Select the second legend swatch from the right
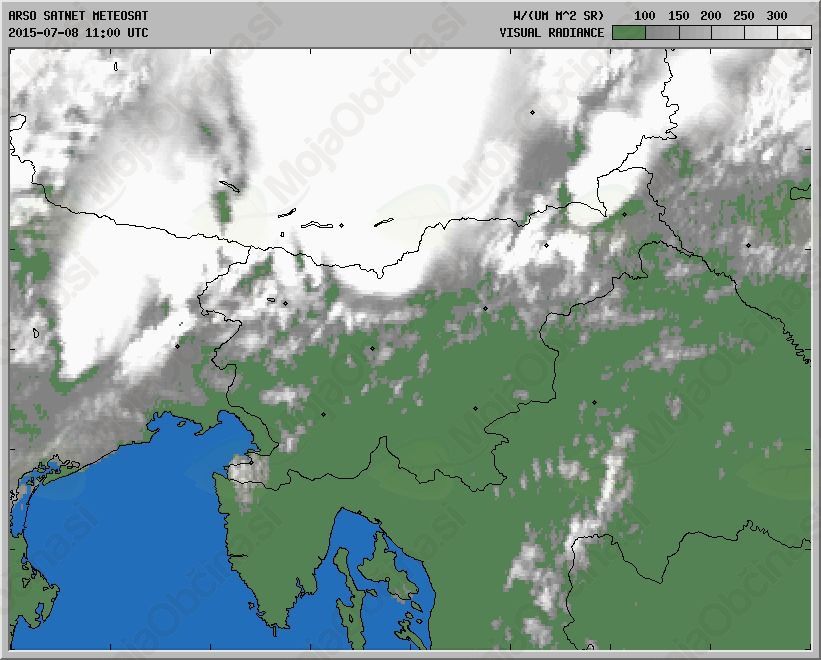 point(761,33)
